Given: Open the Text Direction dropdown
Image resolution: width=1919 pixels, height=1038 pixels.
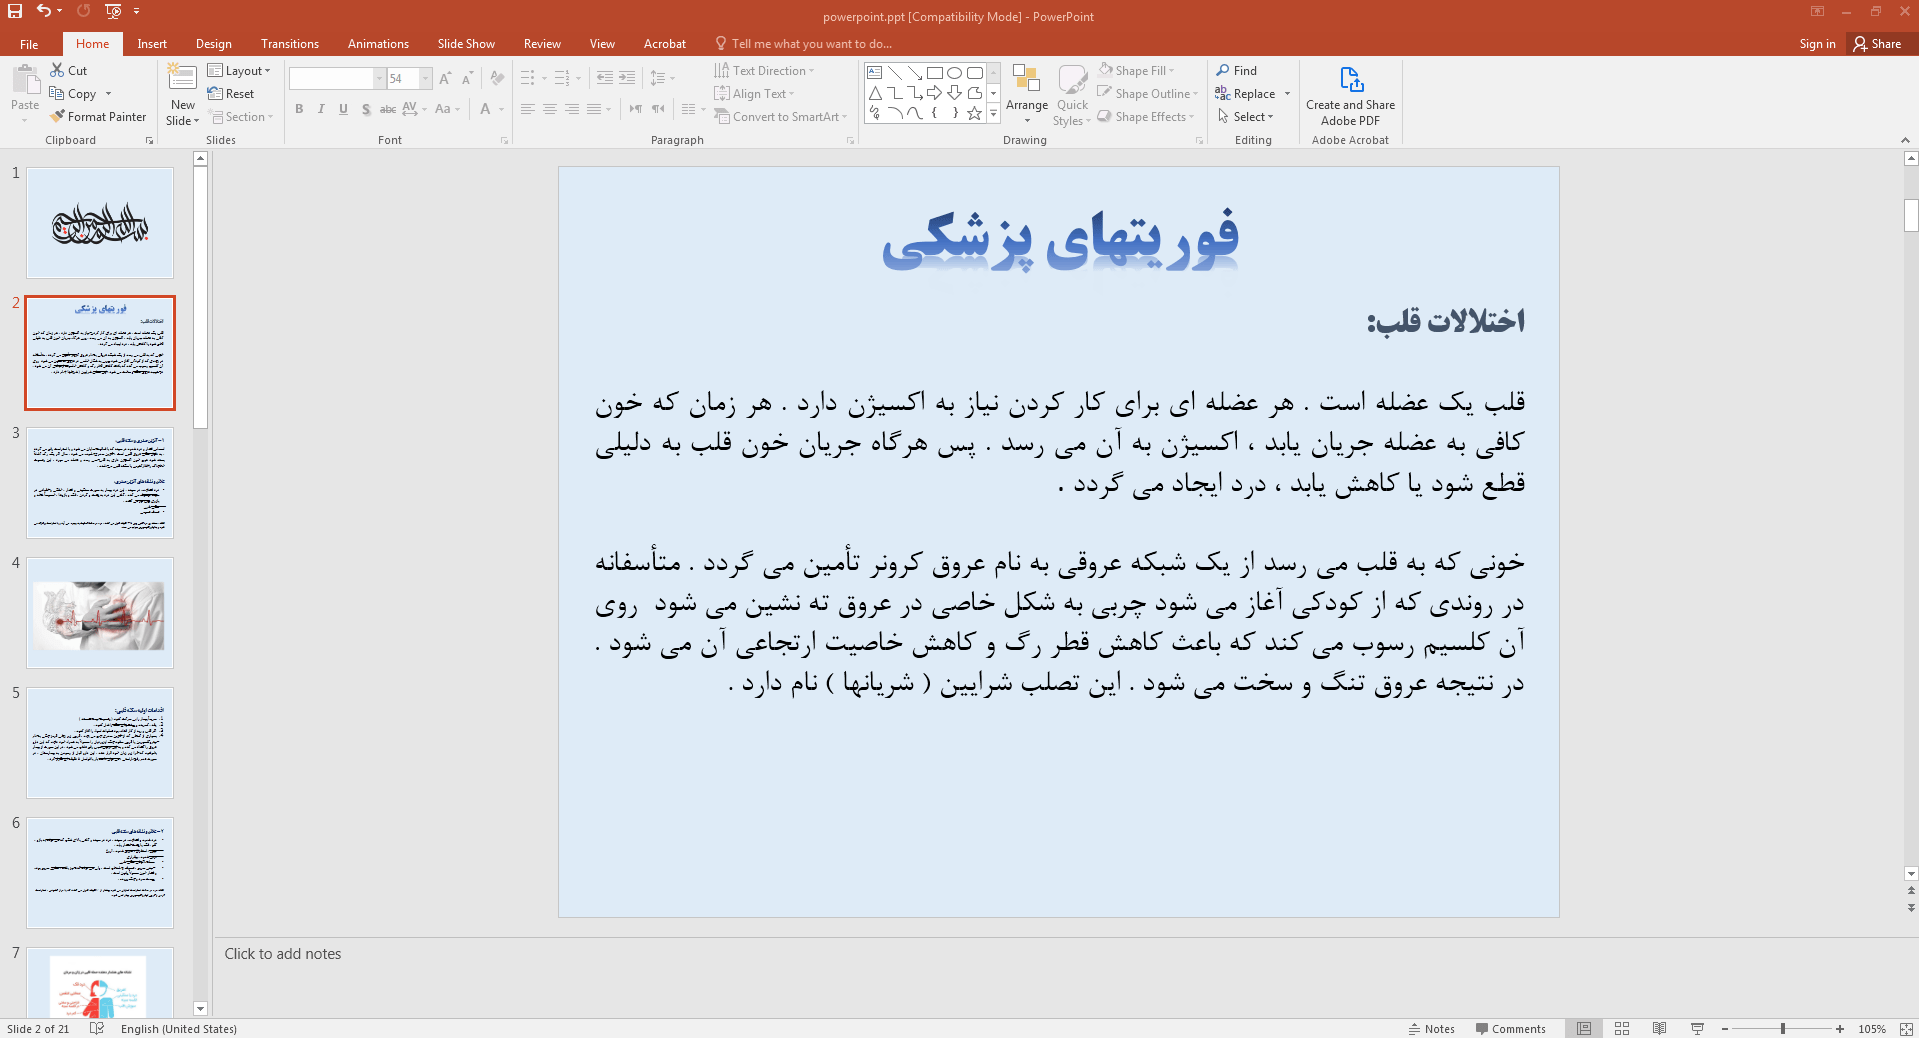Looking at the screenshot, I should point(764,70).
